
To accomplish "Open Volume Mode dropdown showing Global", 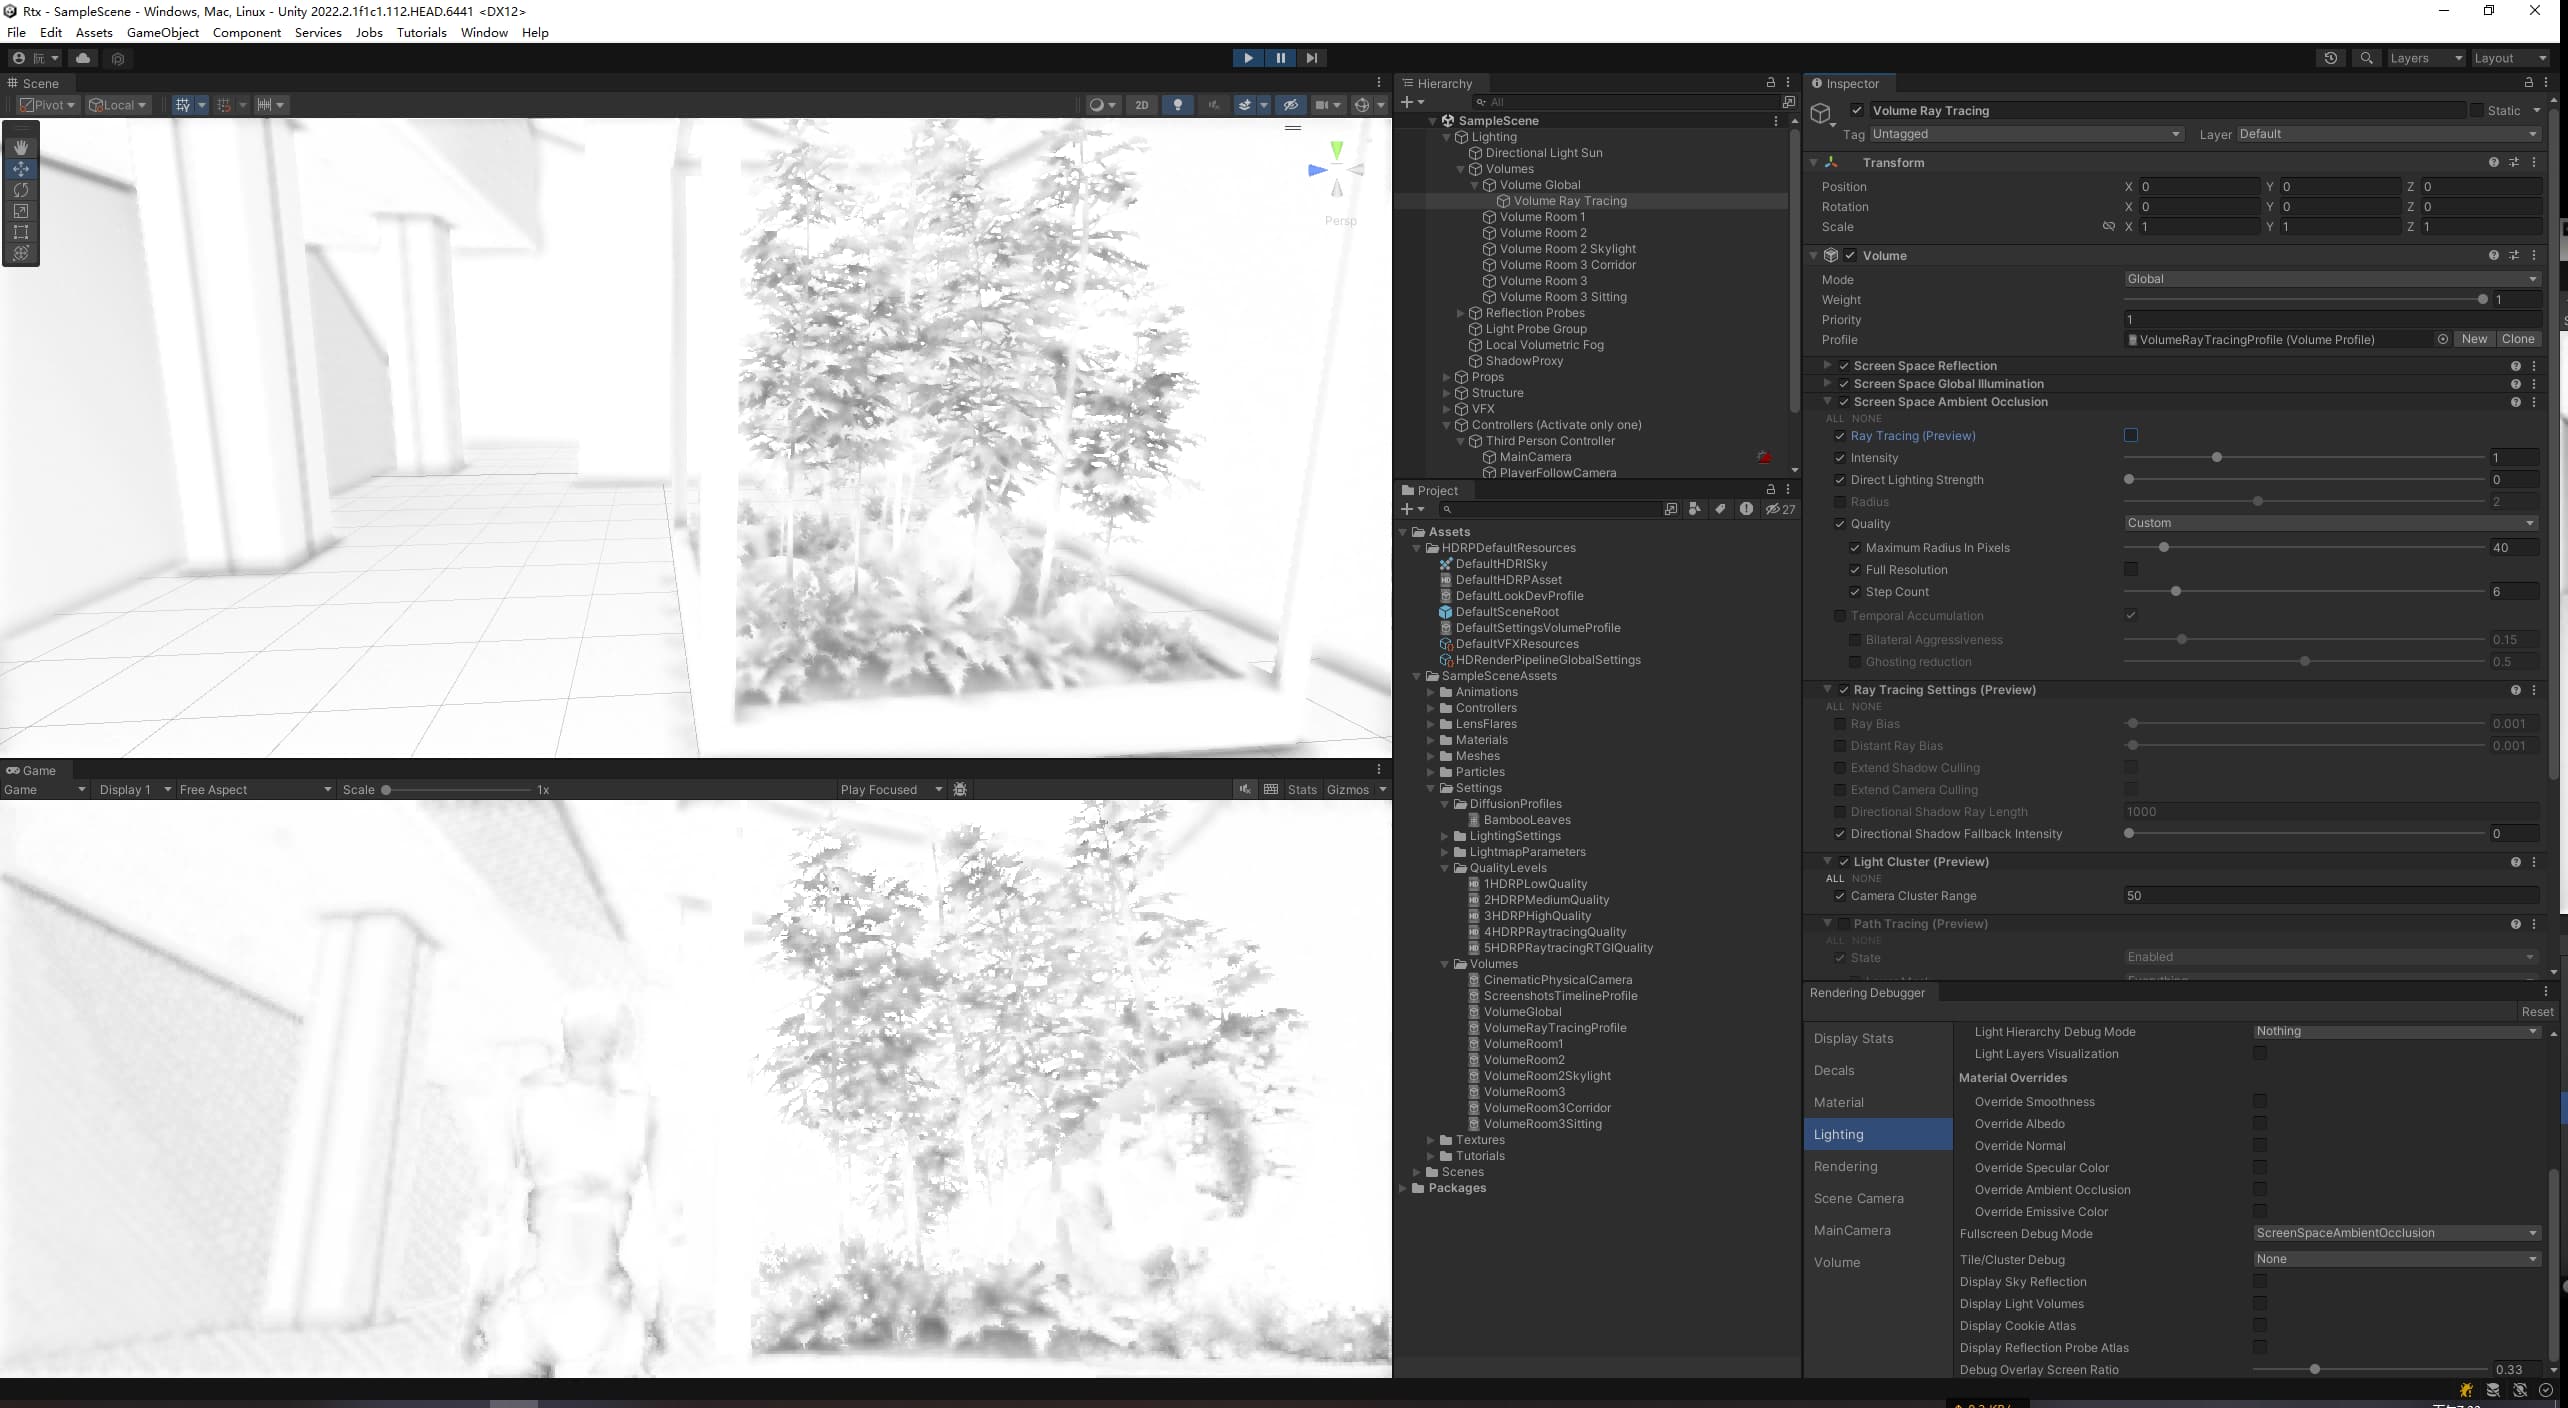I will [x=2332, y=279].
